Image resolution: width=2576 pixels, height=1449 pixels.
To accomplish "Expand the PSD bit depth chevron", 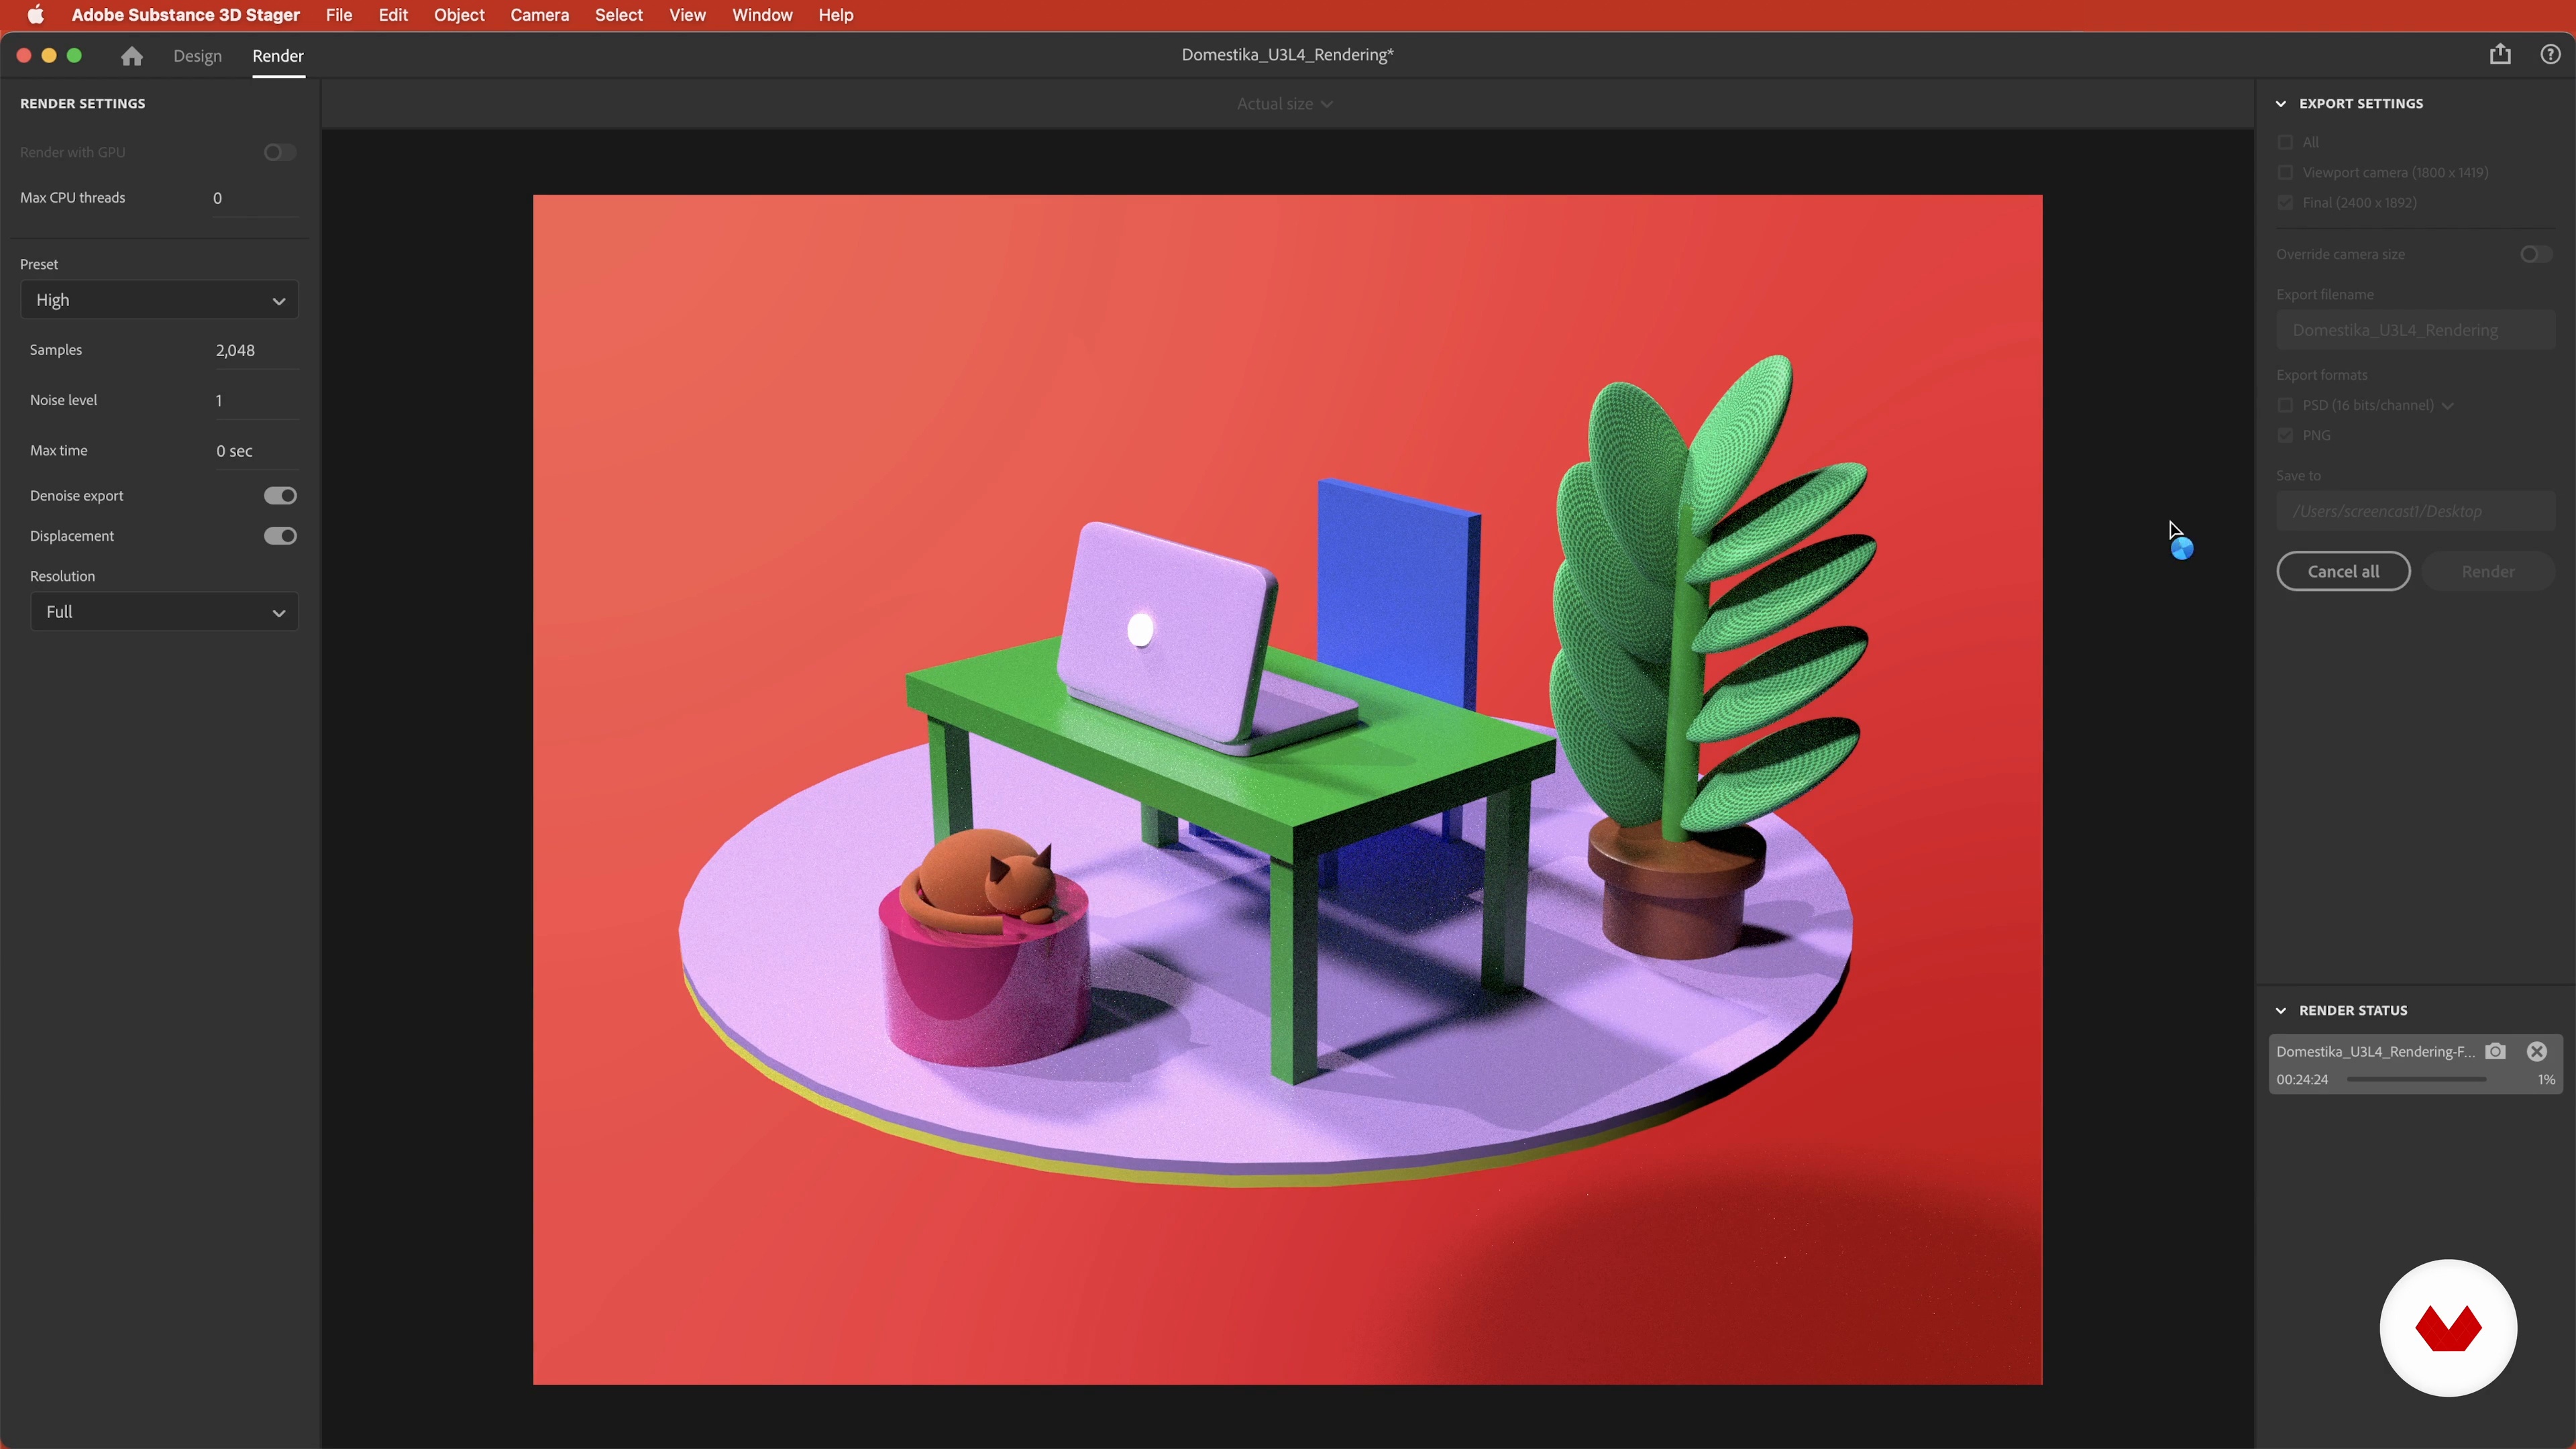I will tap(2447, 406).
